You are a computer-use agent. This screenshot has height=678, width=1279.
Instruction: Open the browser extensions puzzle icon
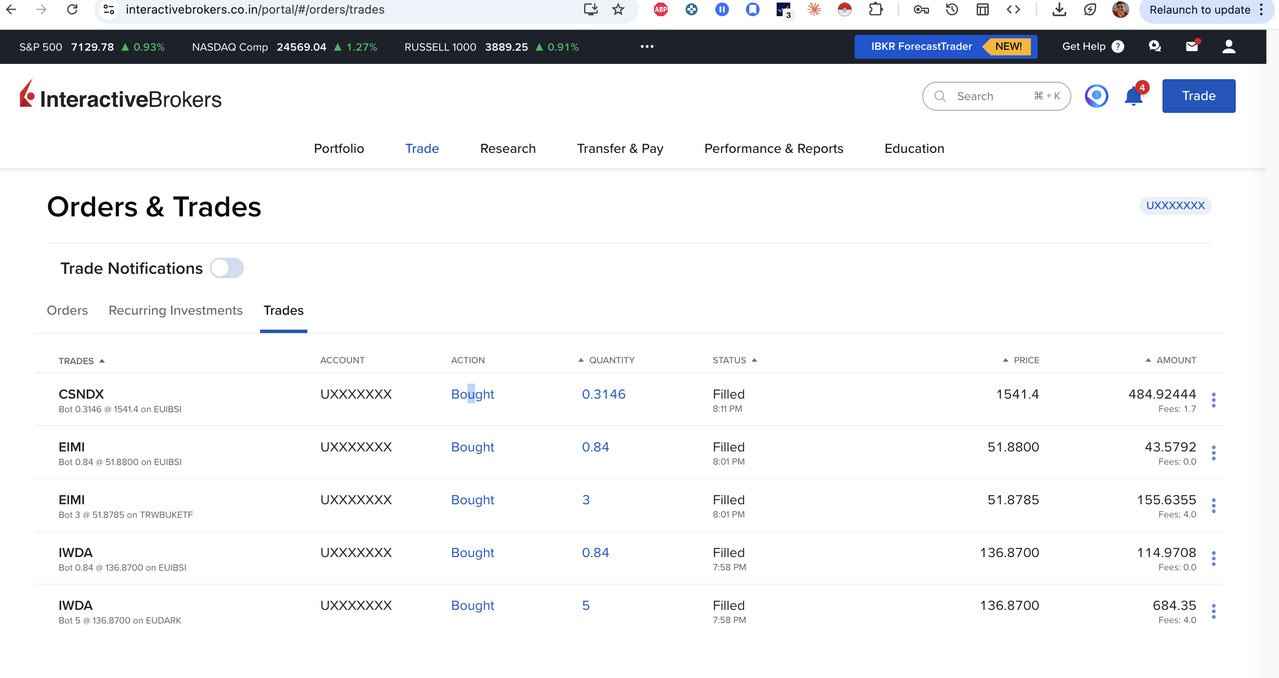875,9
